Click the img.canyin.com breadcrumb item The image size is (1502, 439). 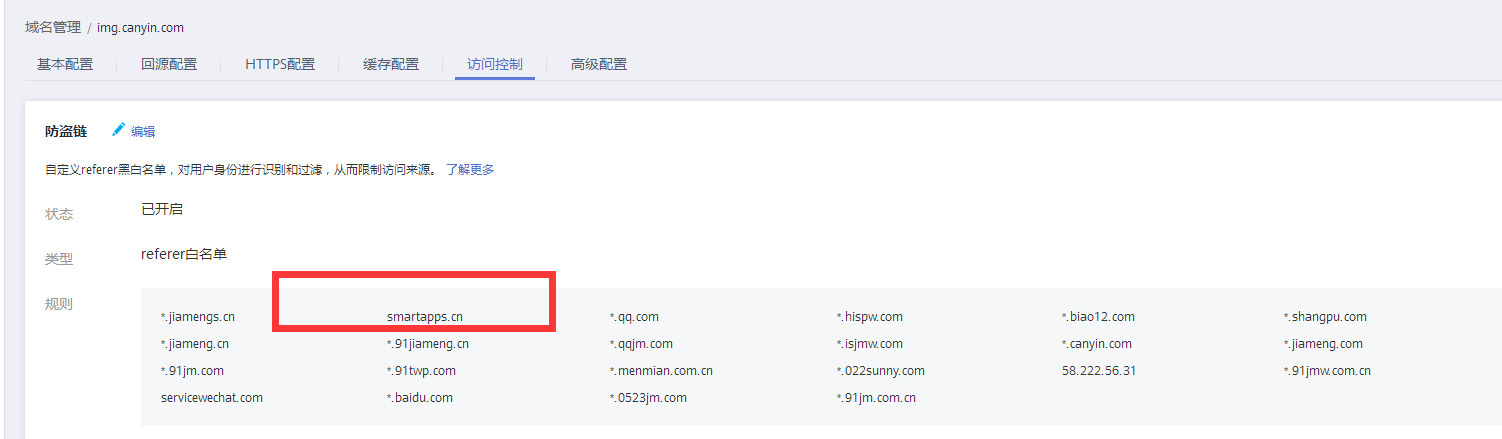tap(140, 27)
